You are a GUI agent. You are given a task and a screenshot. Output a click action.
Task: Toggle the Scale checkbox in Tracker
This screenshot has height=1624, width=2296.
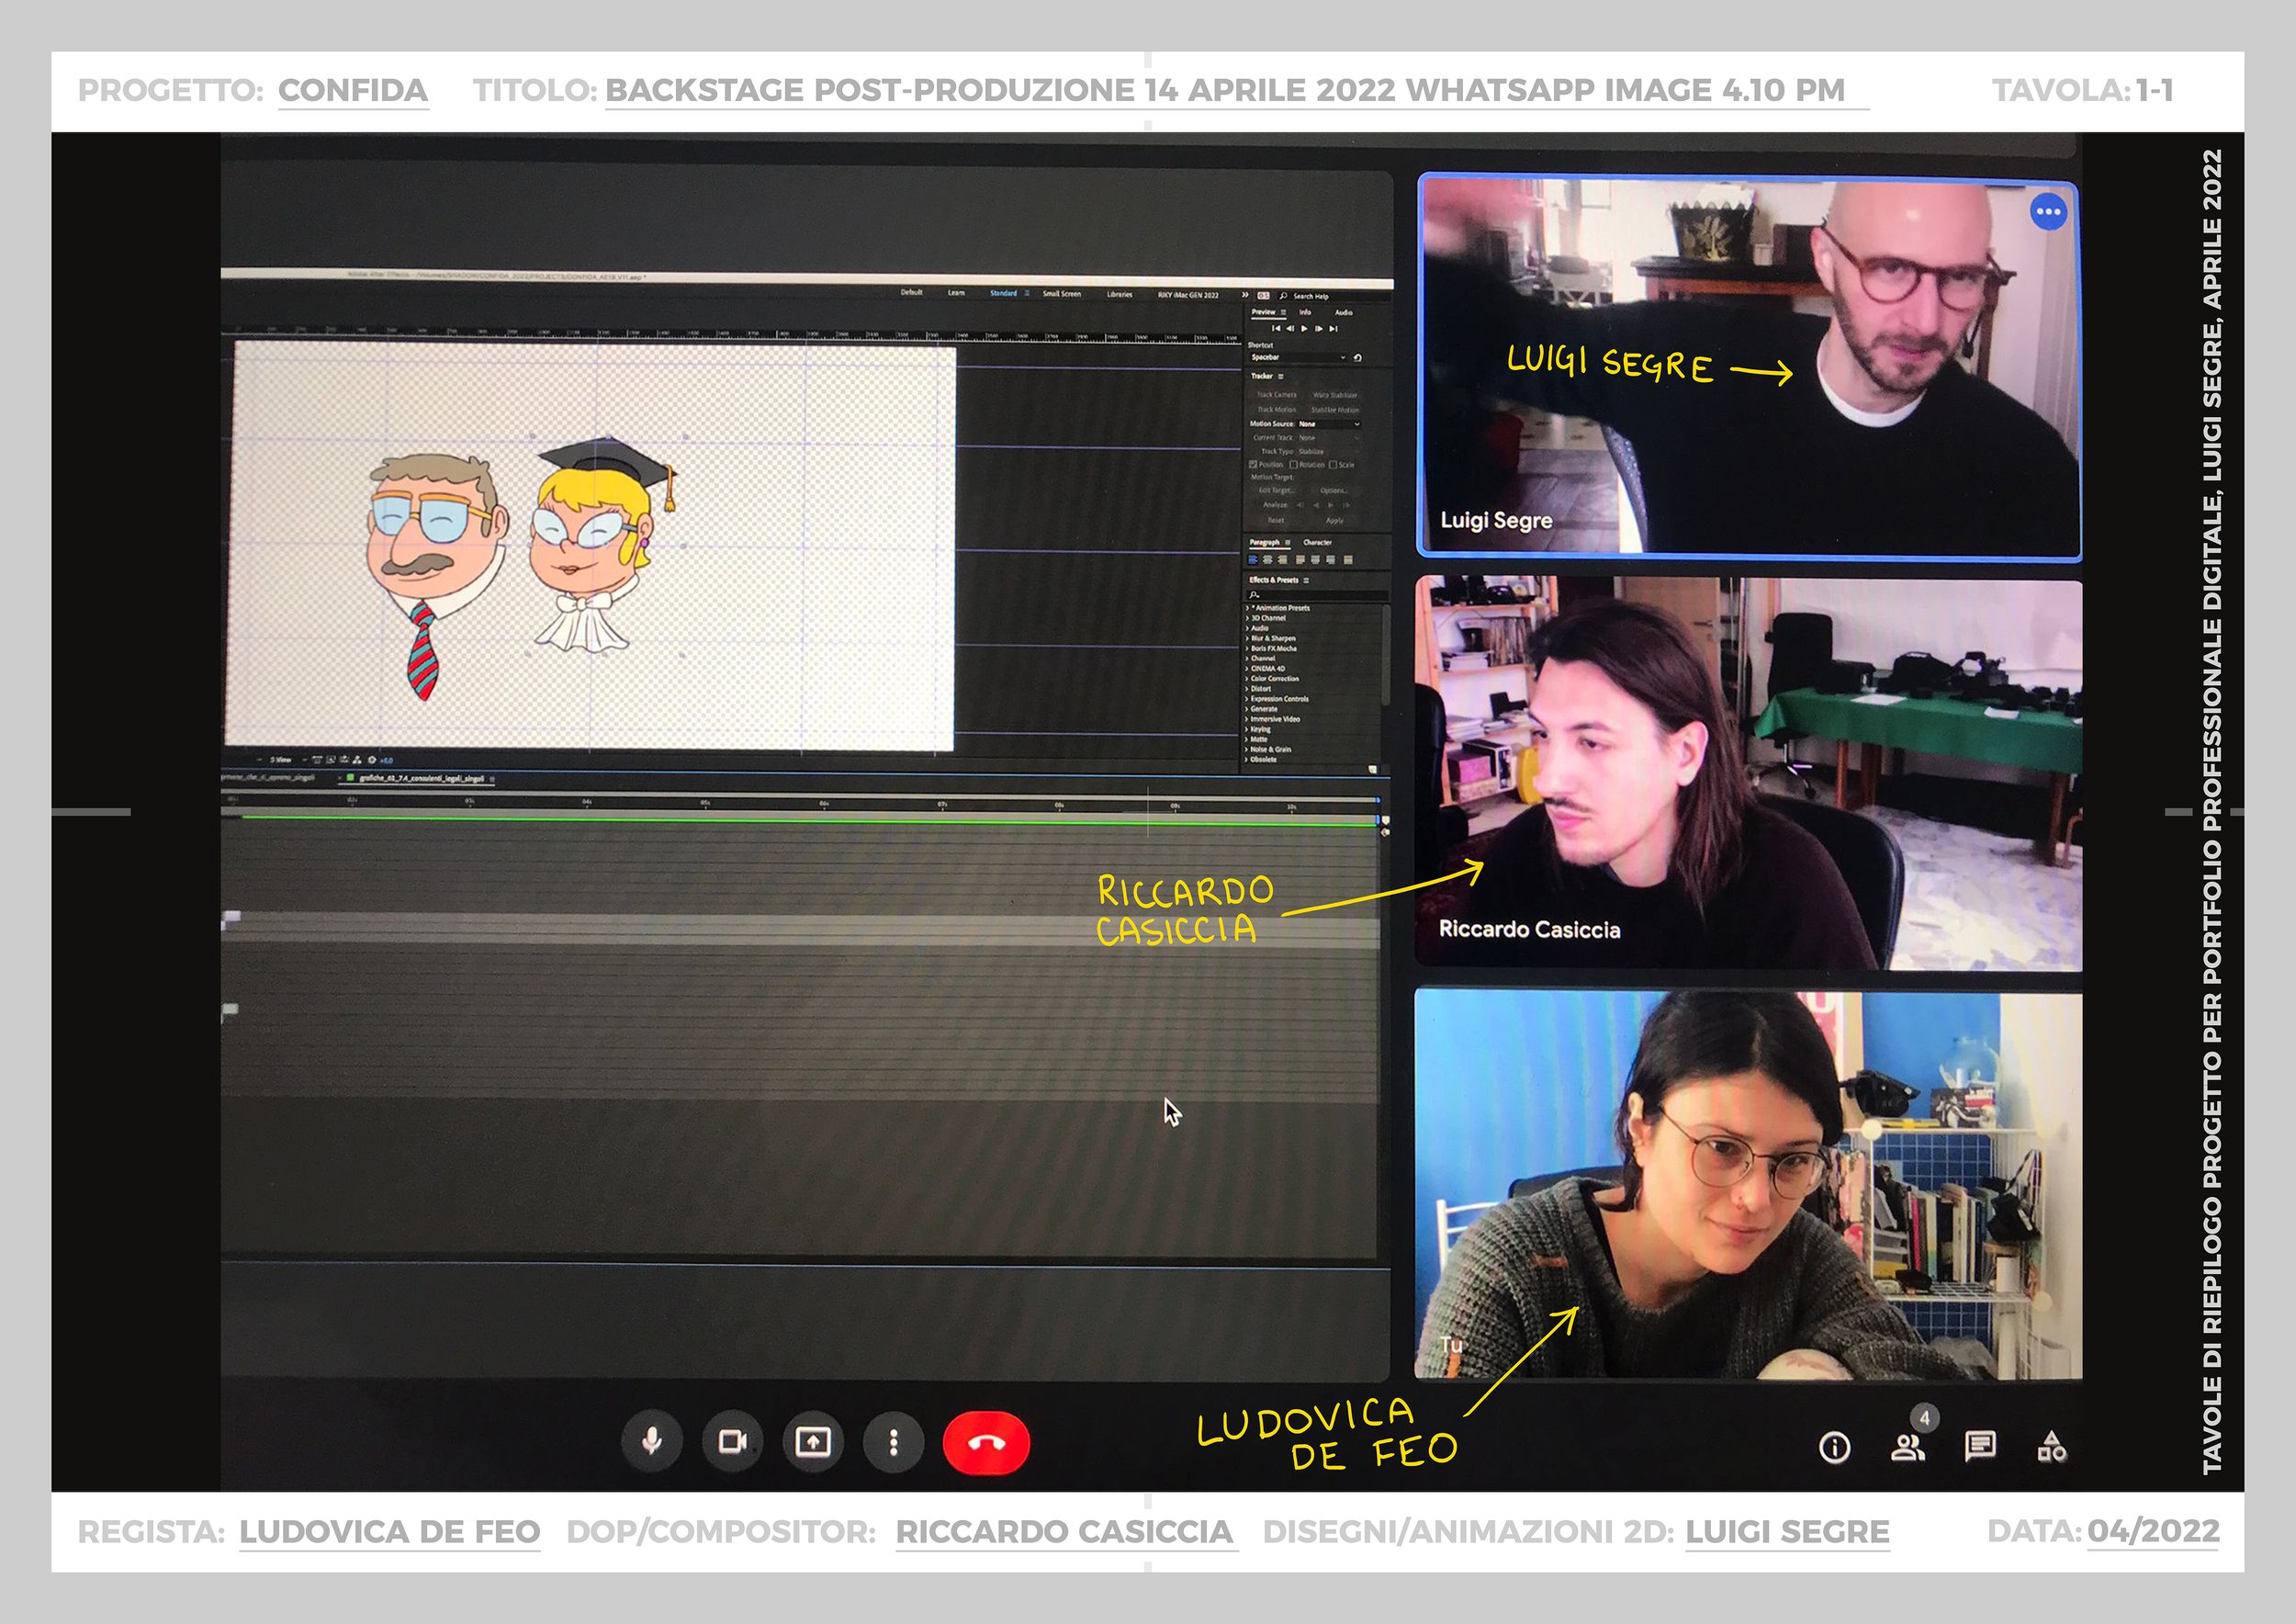[x=1333, y=465]
